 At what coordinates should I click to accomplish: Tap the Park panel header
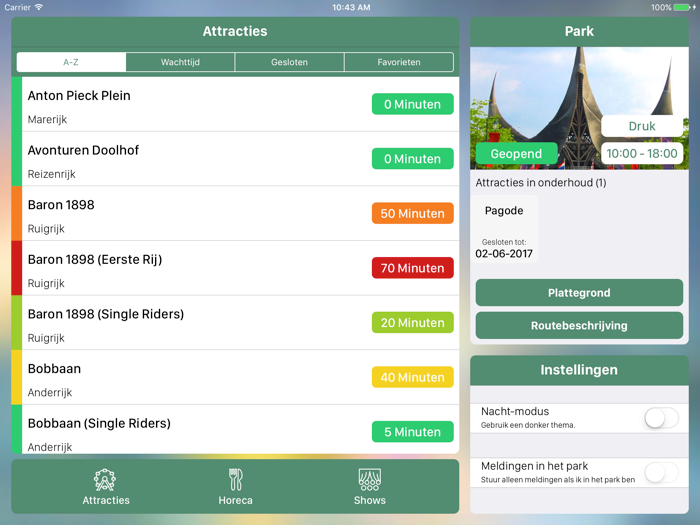(x=579, y=31)
